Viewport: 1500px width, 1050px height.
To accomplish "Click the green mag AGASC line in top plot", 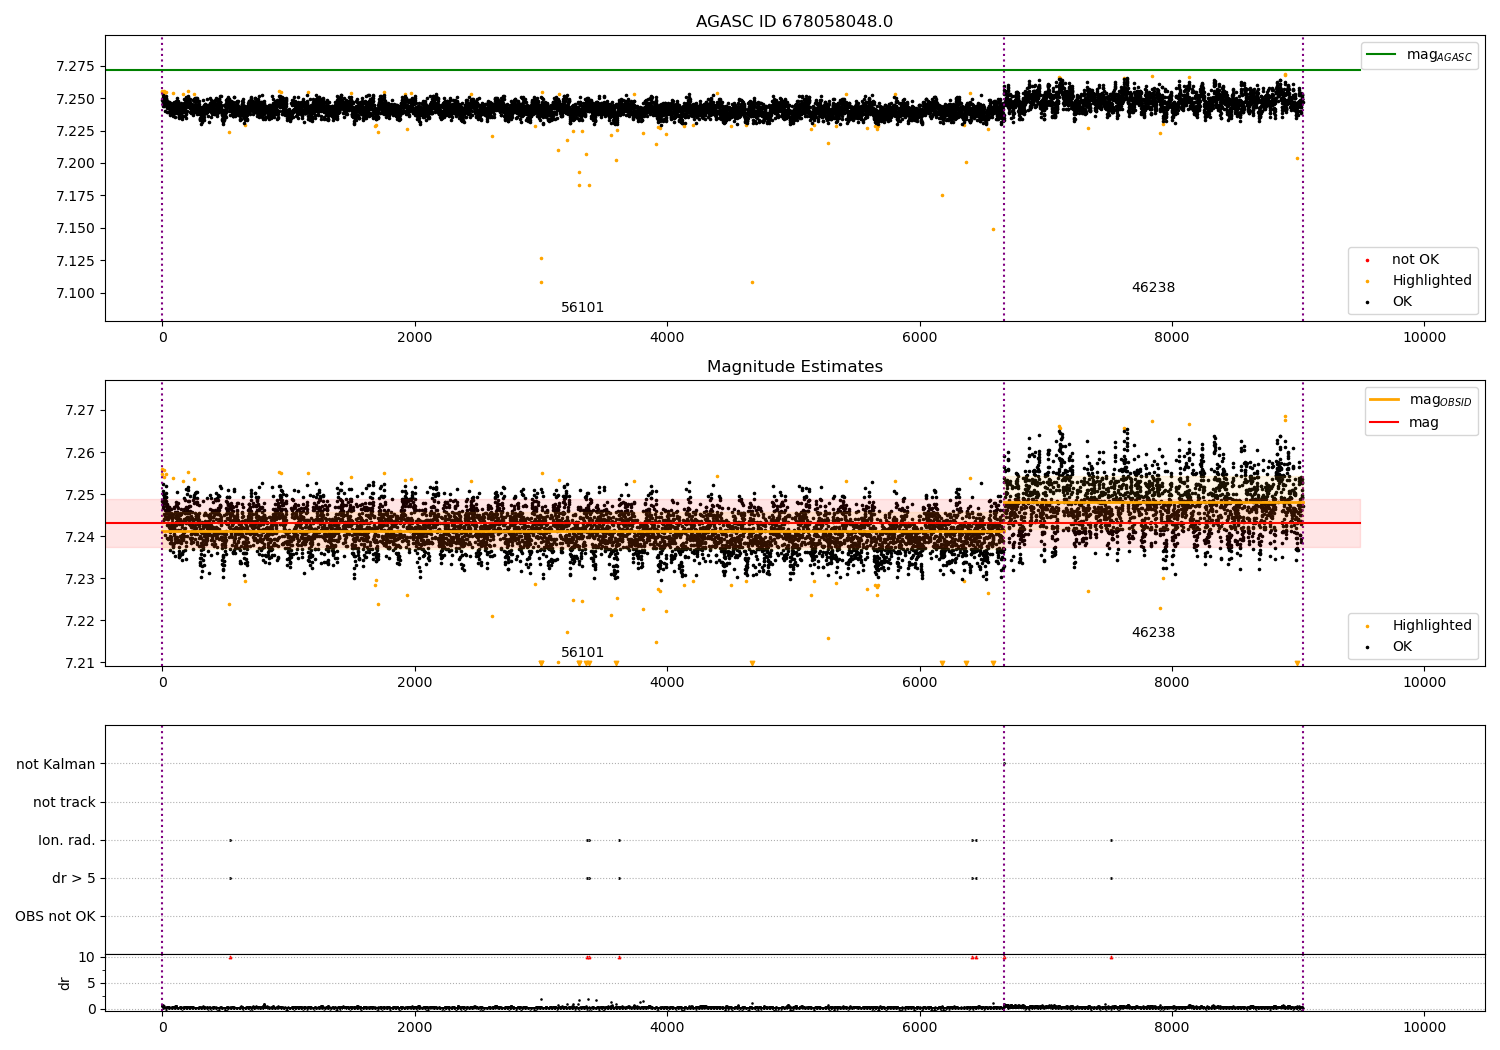I will tap(733, 70).
